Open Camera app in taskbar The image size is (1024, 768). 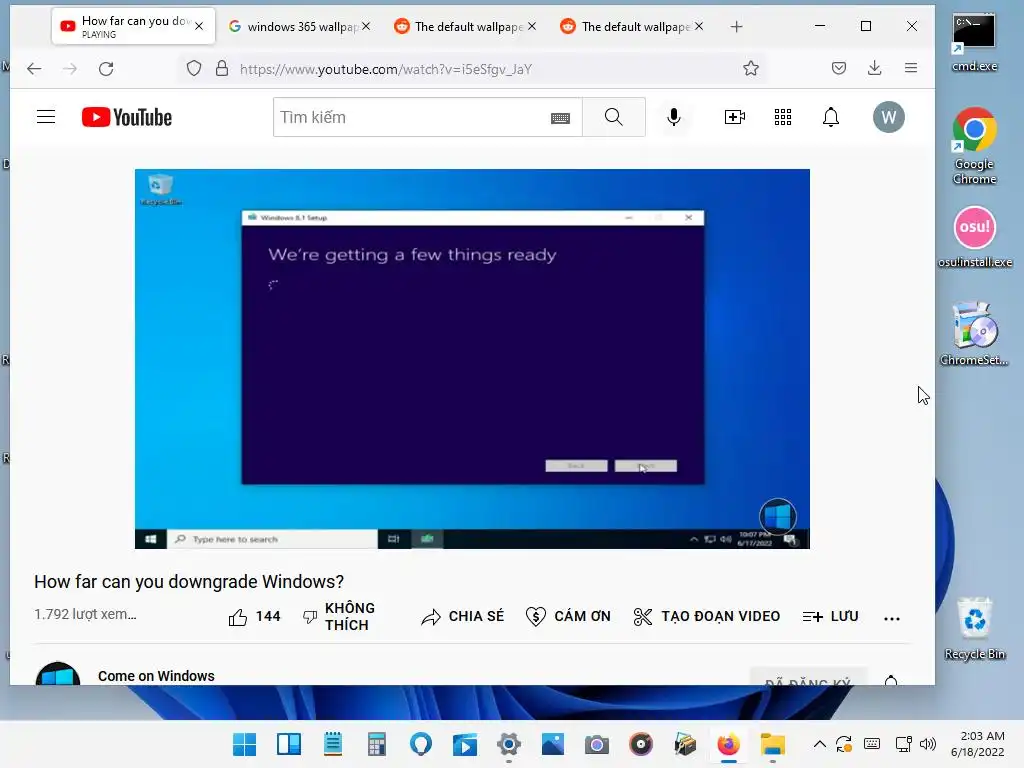pos(596,744)
